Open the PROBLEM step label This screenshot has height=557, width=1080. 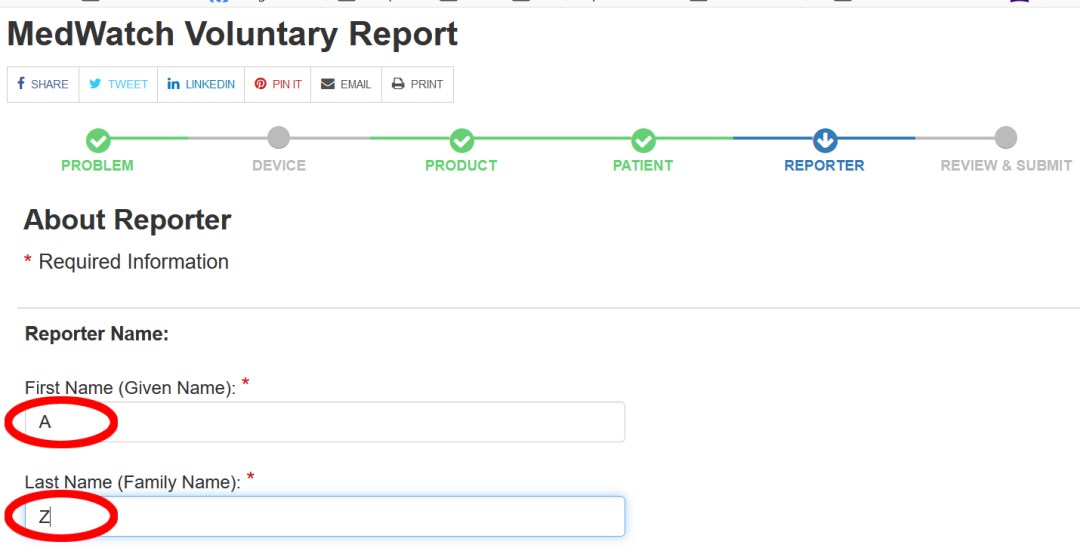coord(97,166)
